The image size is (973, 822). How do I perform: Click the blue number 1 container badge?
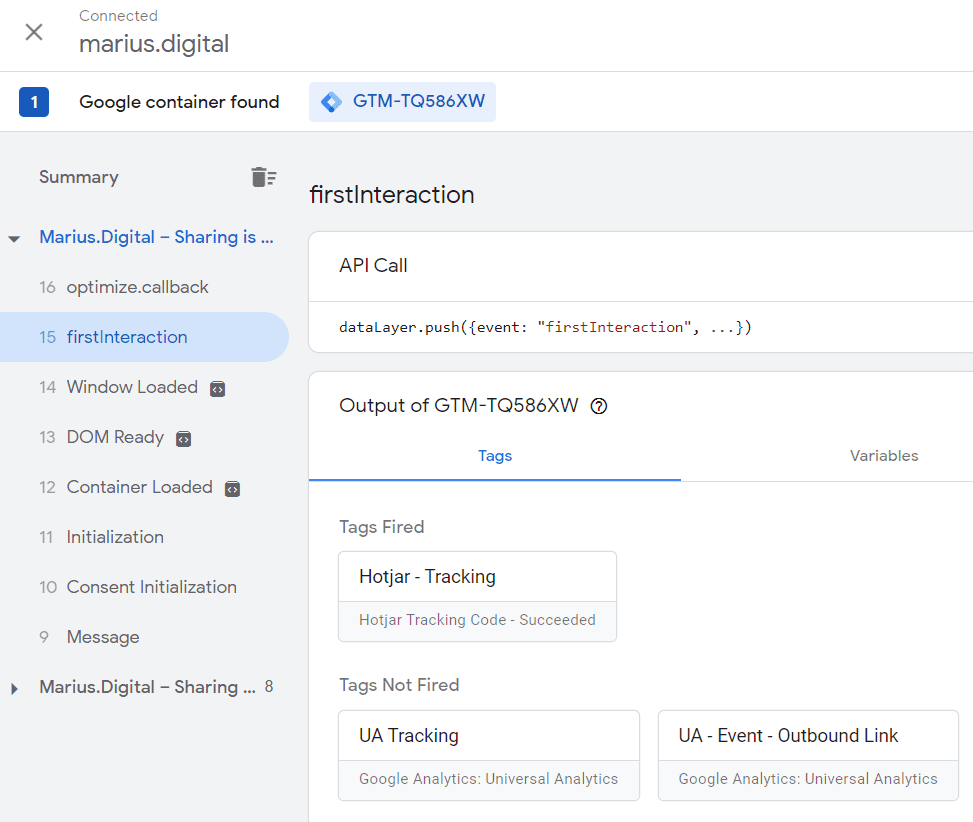pyautogui.click(x=34, y=102)
